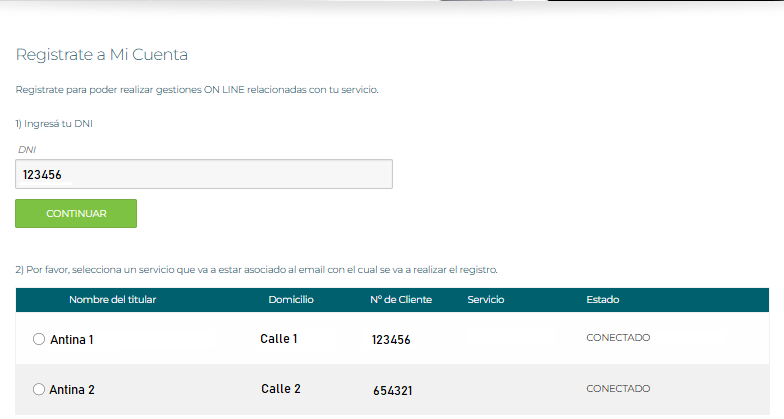
Task: Click the 'Antina 1' name label
Action: click(x=72, y=340)
